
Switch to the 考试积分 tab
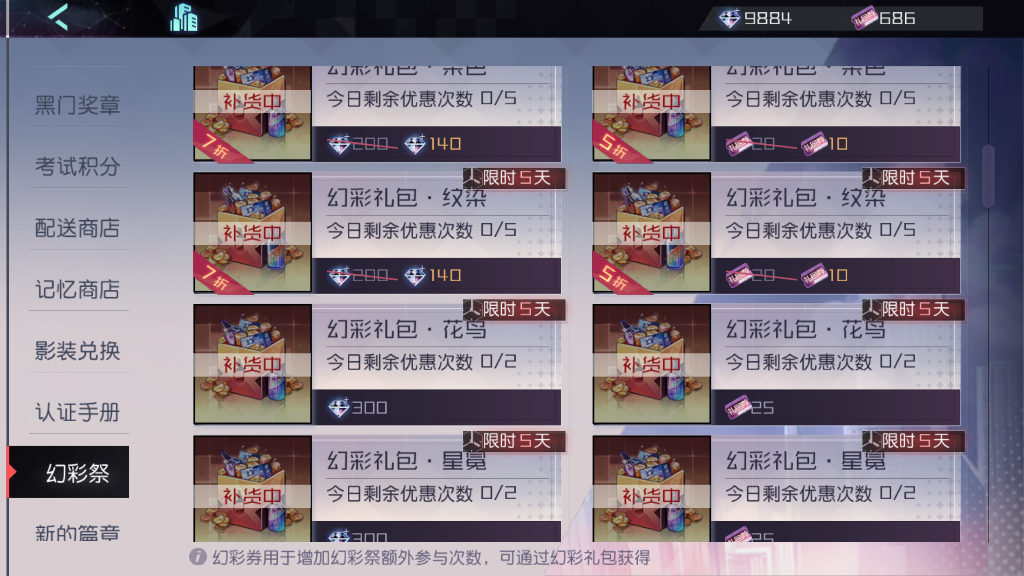[x=77, y=166]
